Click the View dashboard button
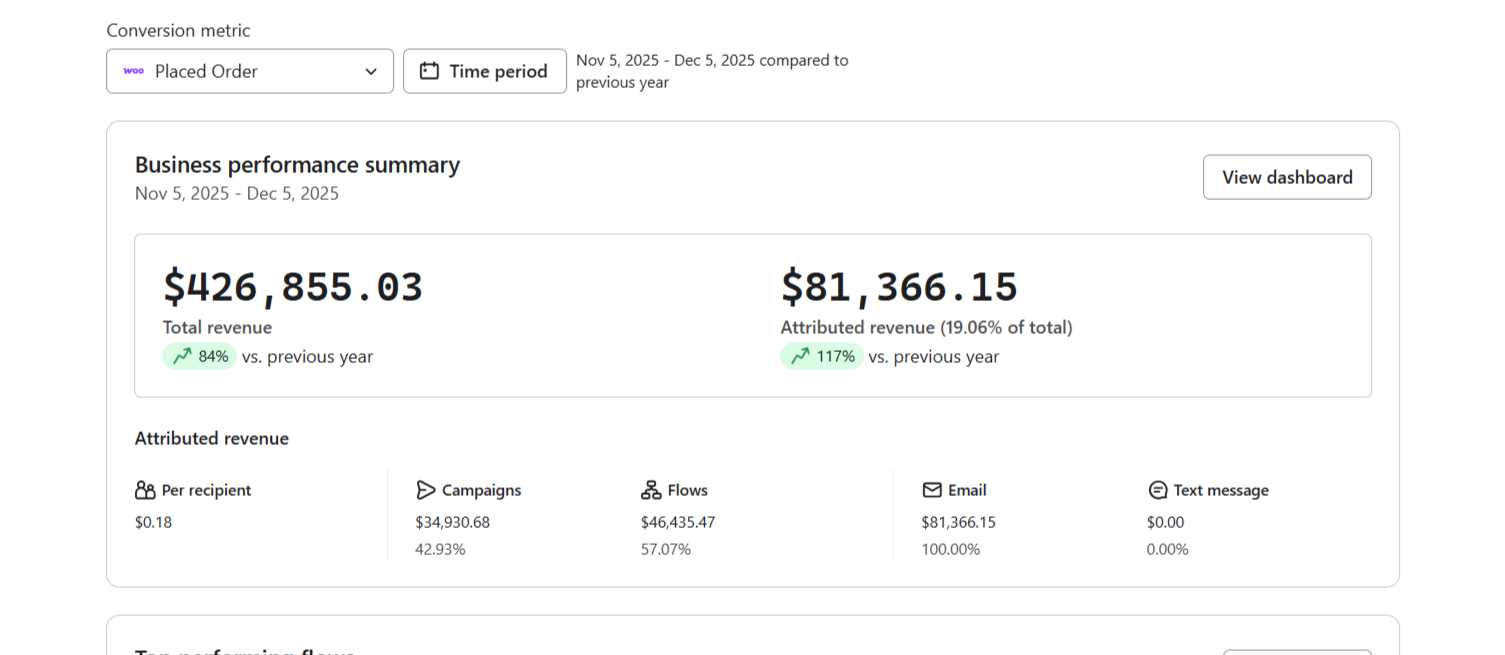Screen dimensions: 1505x655 (1287, 177)
